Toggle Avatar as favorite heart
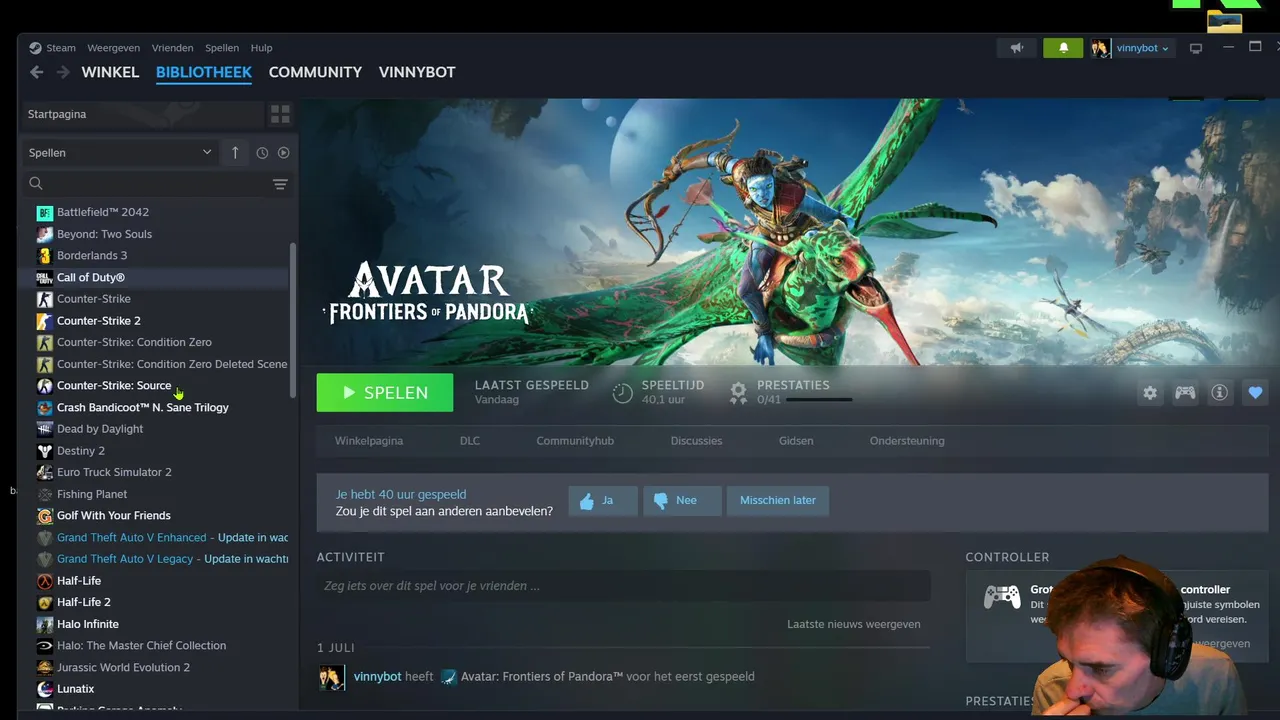1280x720 pixels. [1255, 393]
